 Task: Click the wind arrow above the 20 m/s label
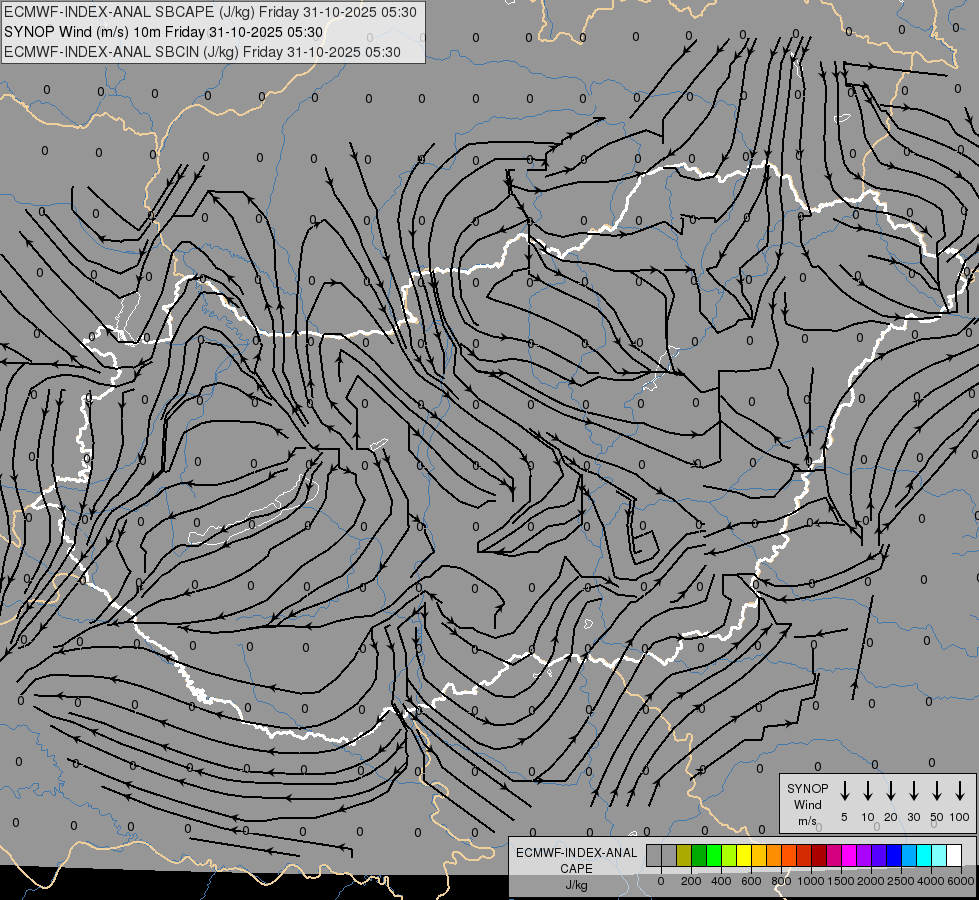click(x=890, y=790)
